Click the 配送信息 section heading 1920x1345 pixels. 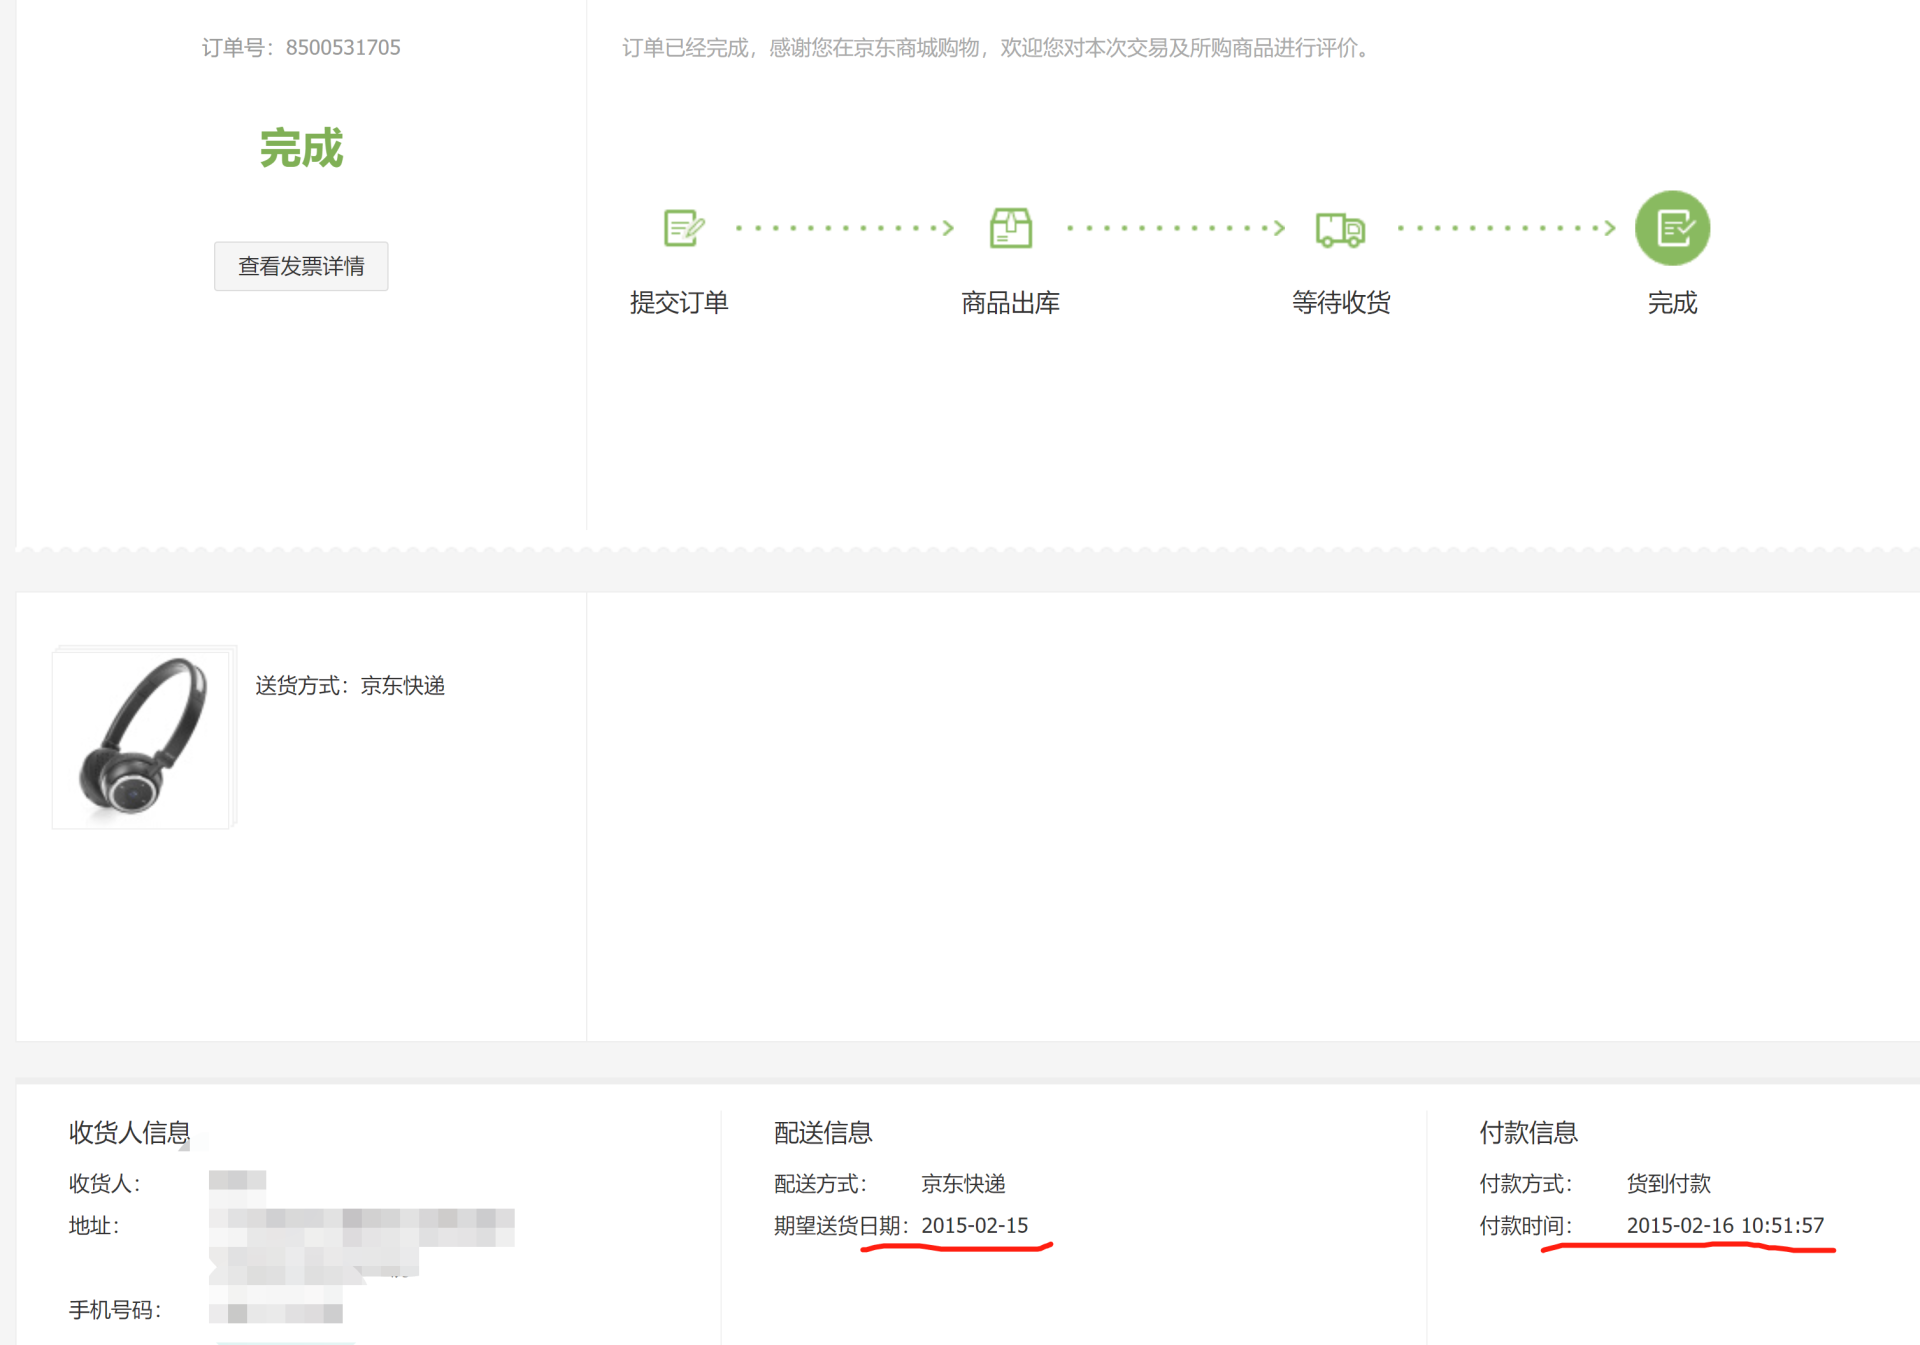(823, 1132)
